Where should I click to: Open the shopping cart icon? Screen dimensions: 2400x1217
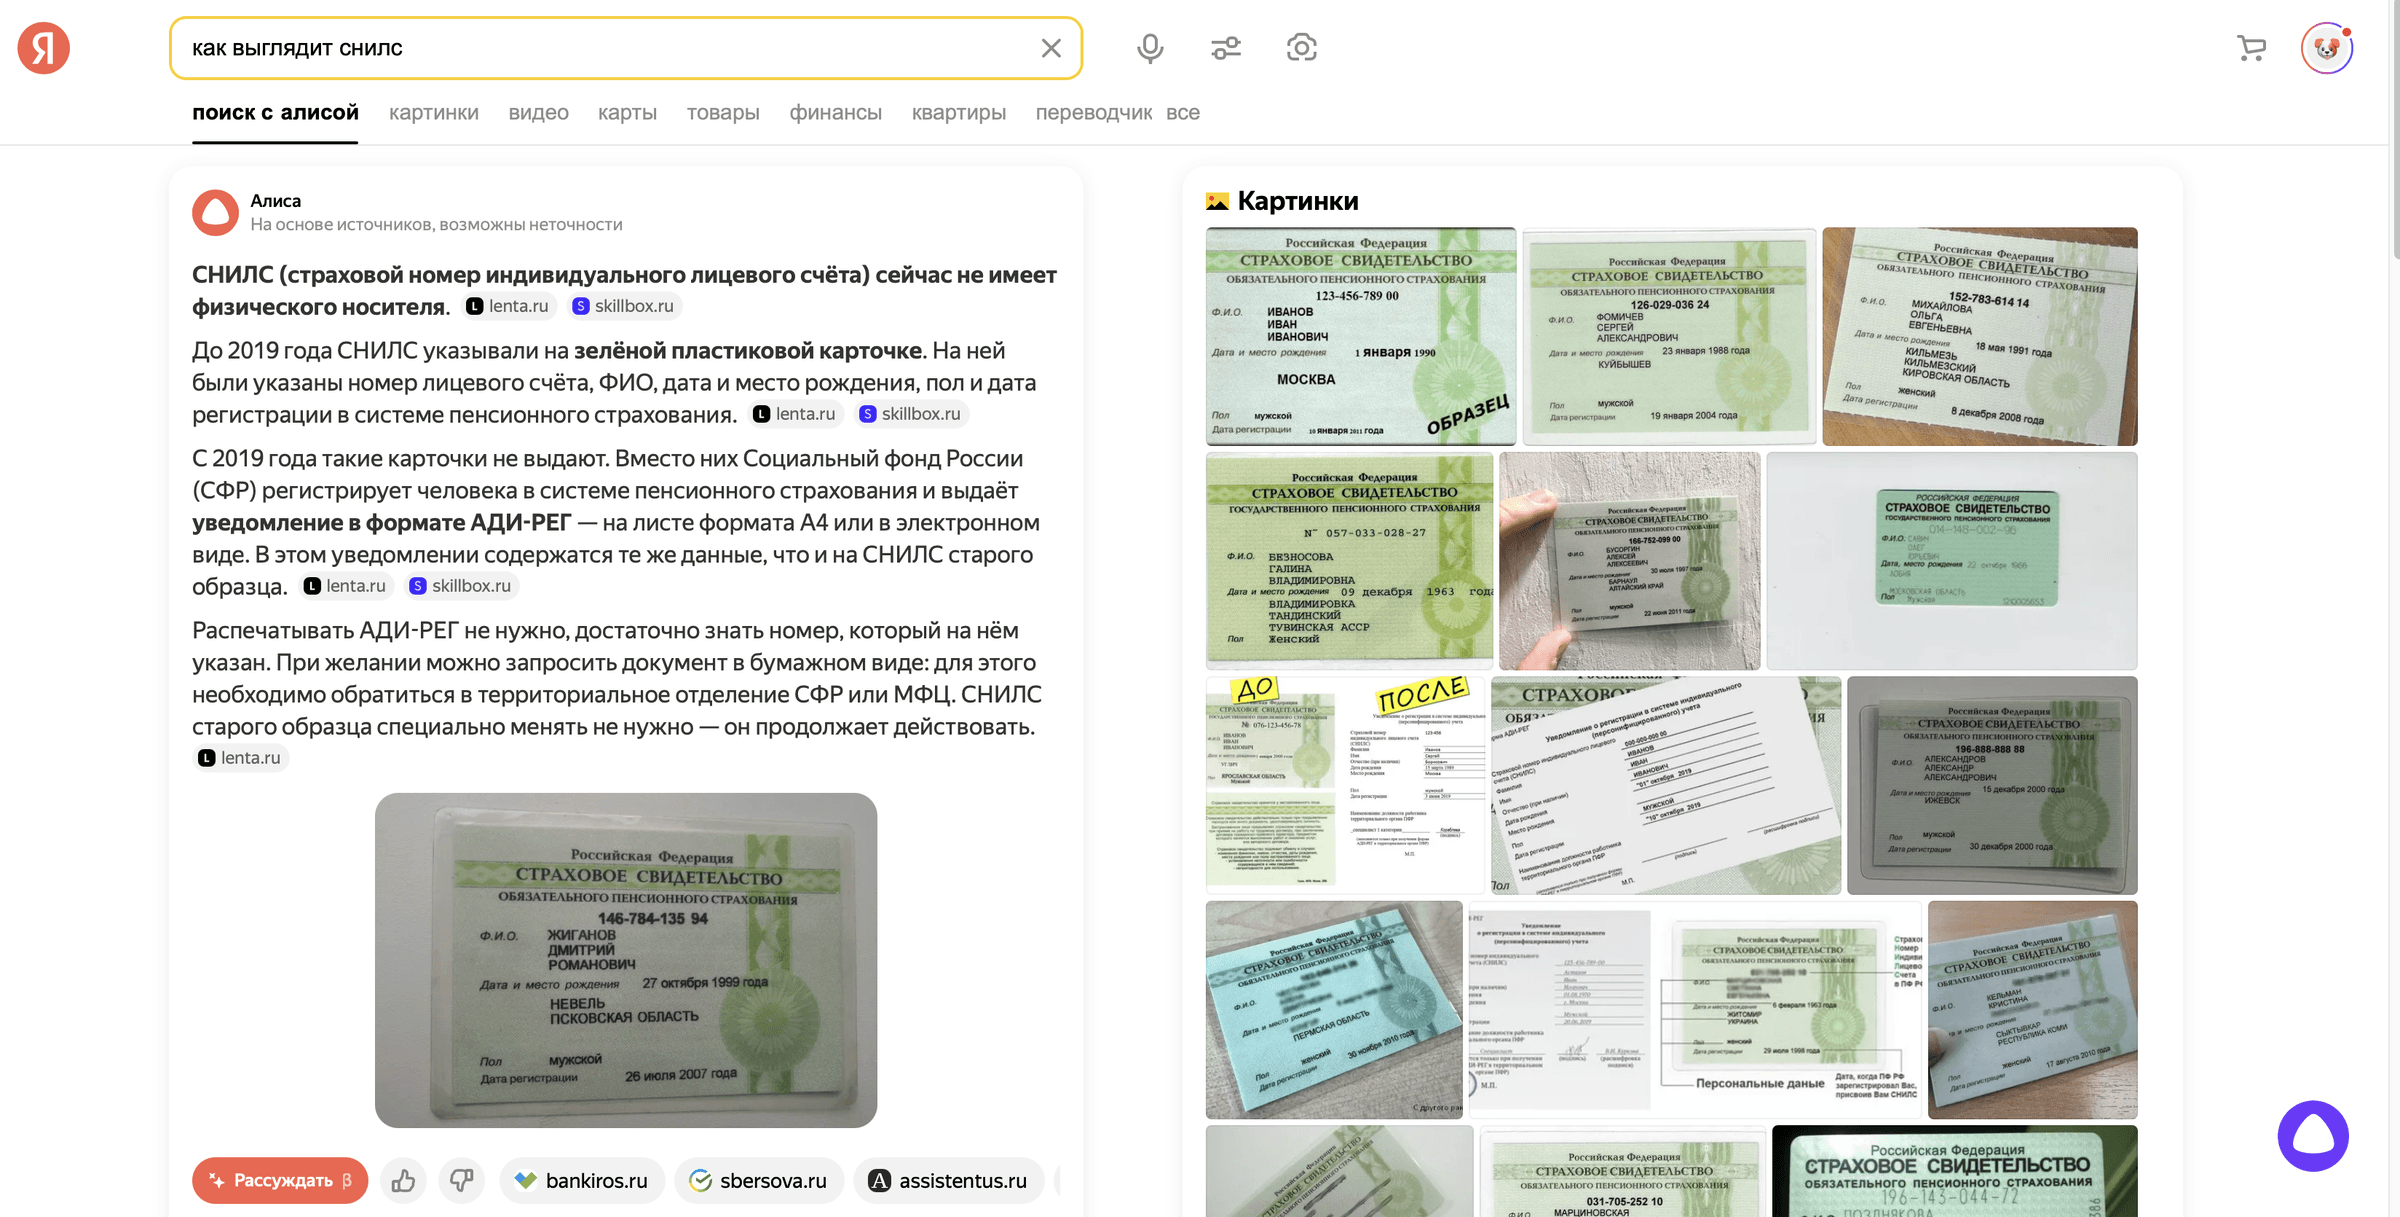pos(2251,48)
